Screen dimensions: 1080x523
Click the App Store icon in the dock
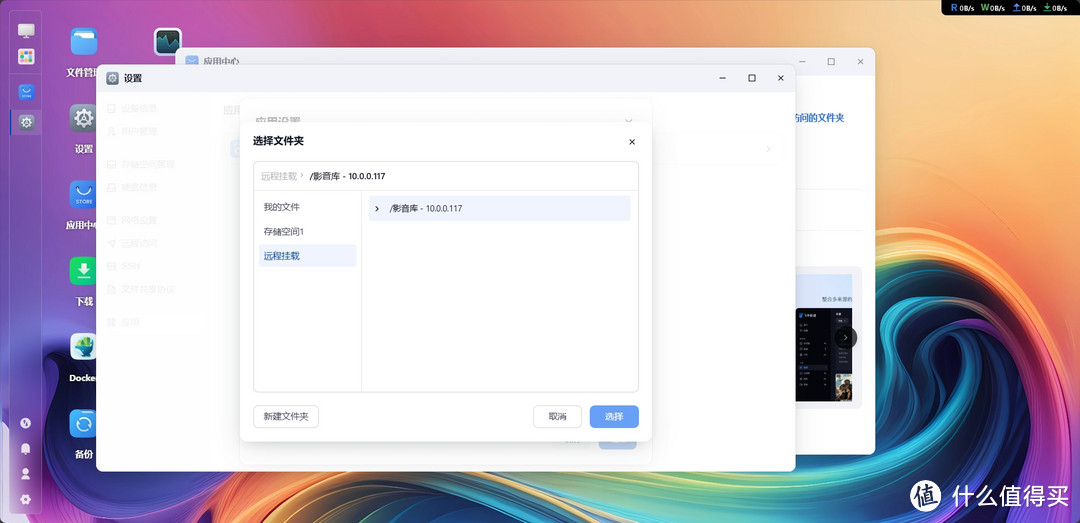[x=26, y=93]
